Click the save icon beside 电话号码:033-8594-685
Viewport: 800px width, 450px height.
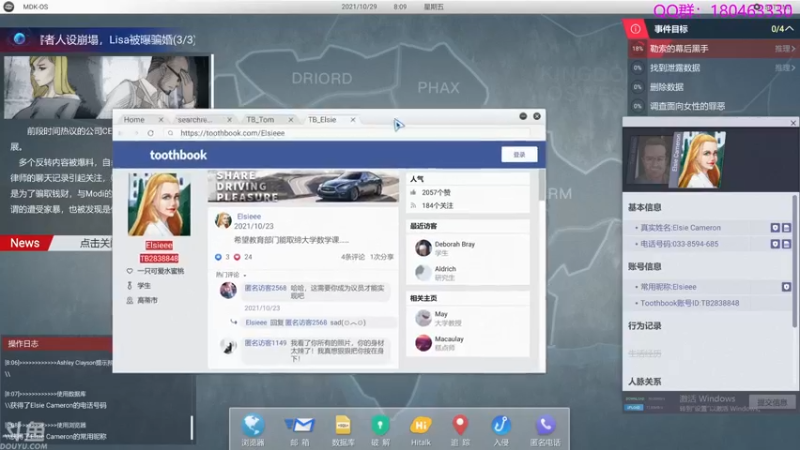click(x=786, y=244)
